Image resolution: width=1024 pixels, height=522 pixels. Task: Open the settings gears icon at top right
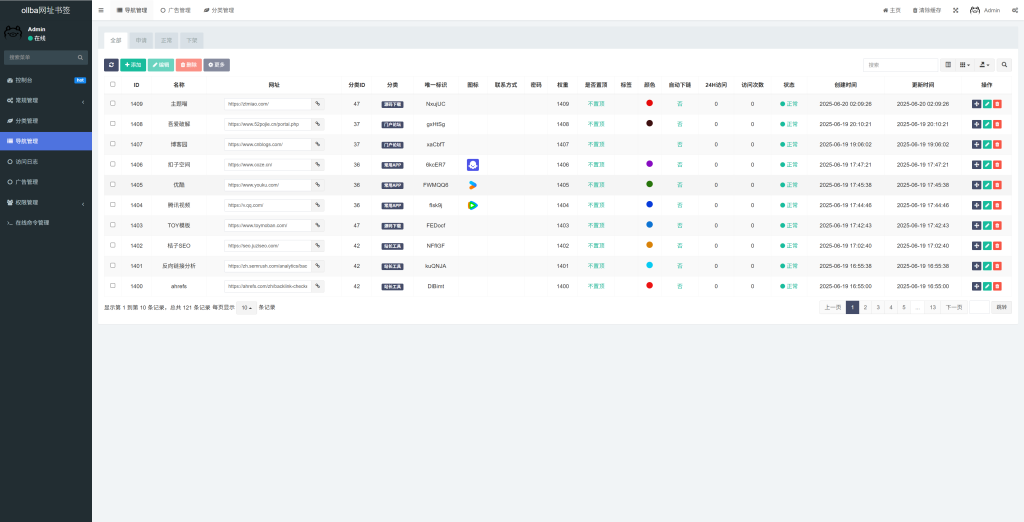[1013, 10]
